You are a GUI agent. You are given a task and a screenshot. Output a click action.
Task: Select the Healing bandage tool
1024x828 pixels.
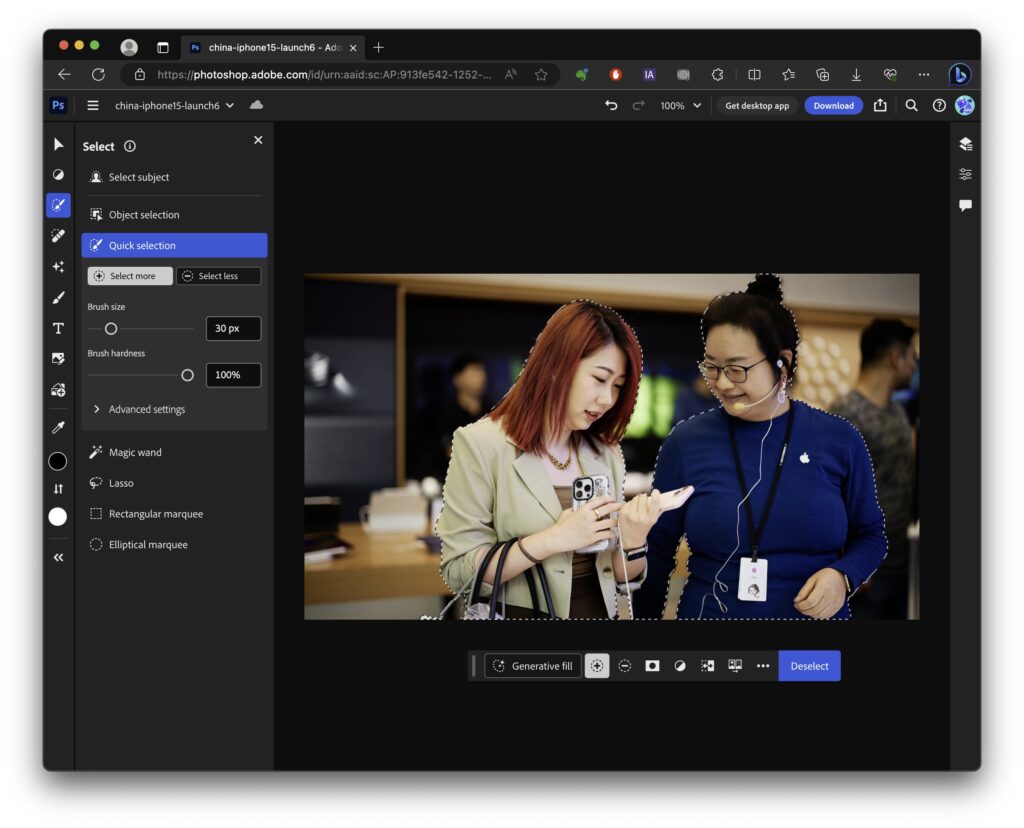click(x=58, y=236)
